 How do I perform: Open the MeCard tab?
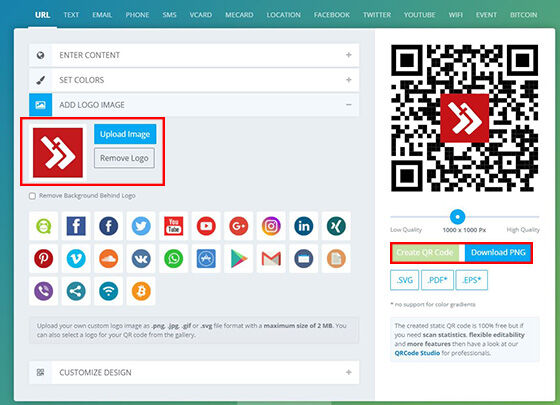(x=239, y=15)
